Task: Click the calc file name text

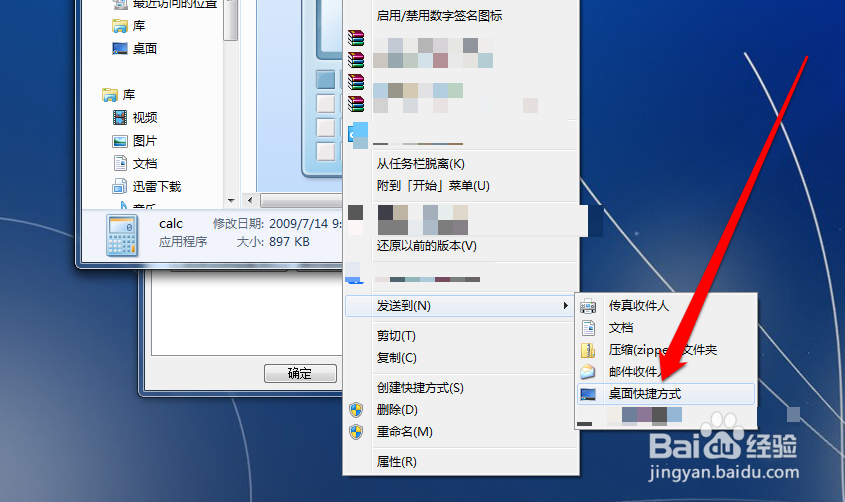Action: [171, 224]
